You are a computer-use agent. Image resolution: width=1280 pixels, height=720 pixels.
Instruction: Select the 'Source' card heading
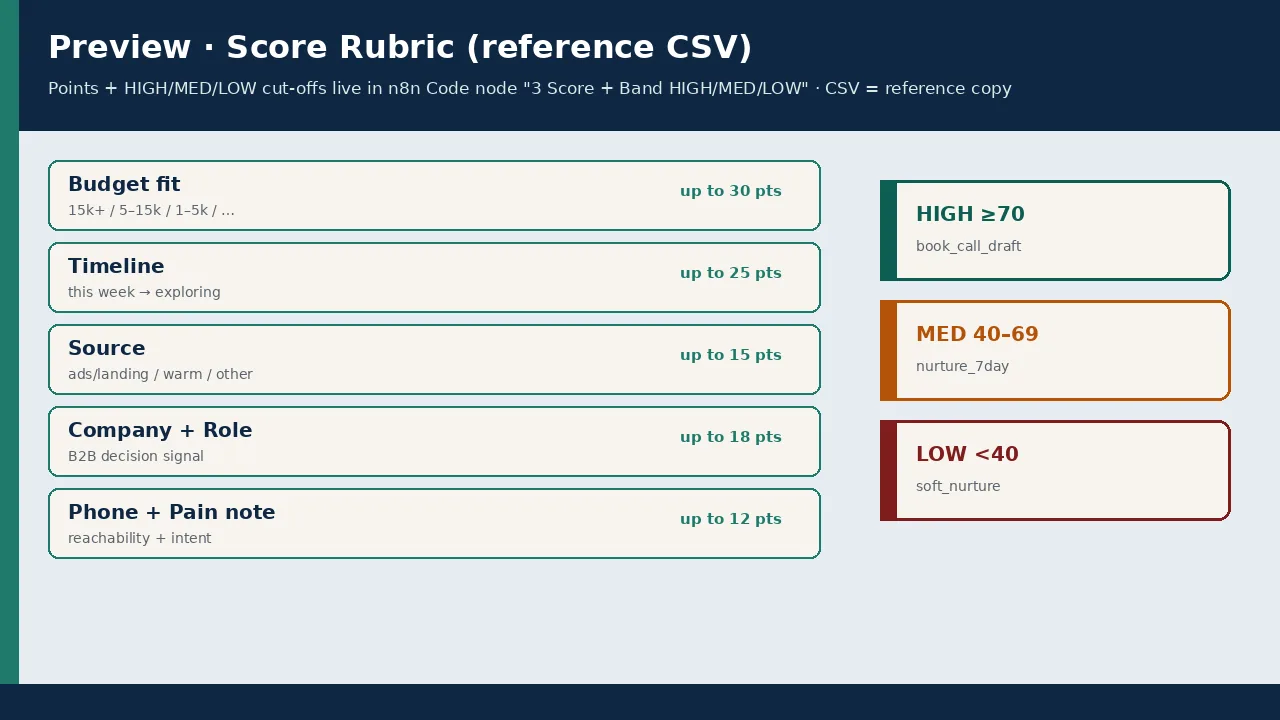pos(107,348)
